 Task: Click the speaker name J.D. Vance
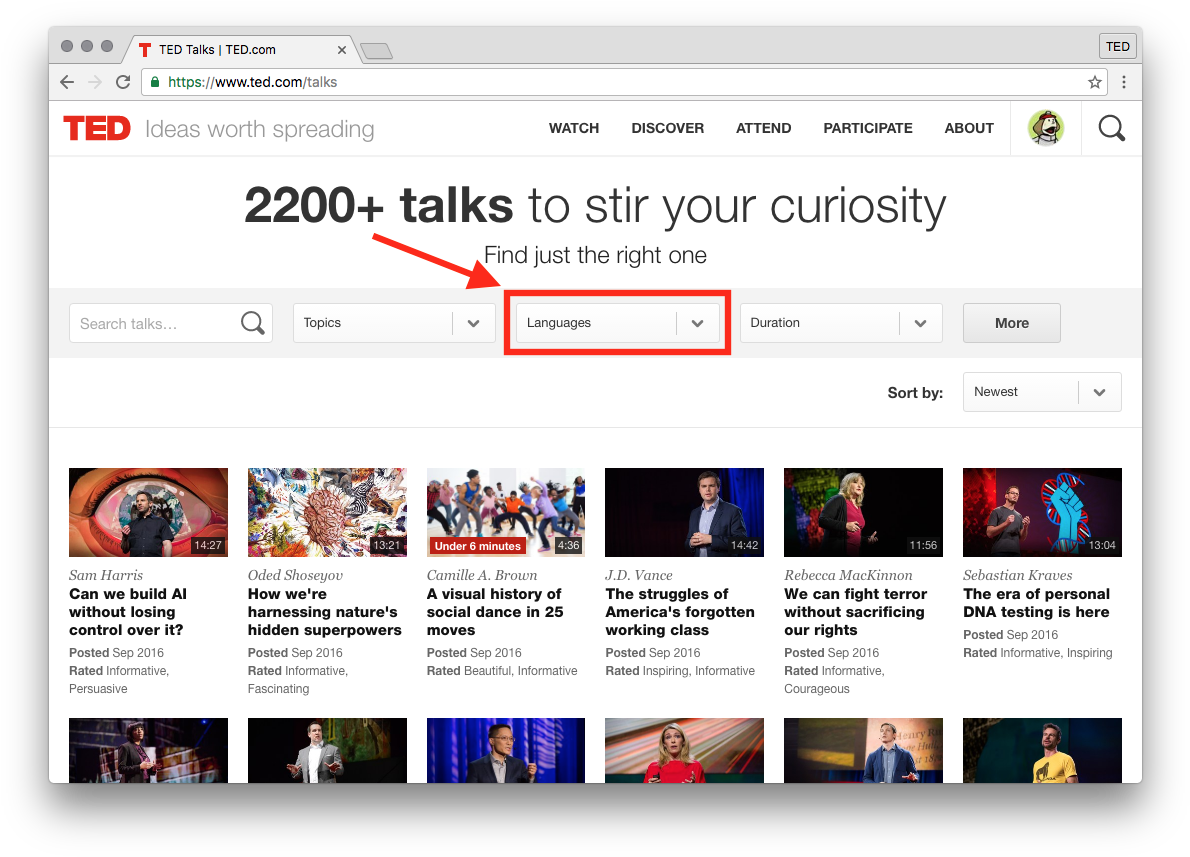click(x=639, y=575)
